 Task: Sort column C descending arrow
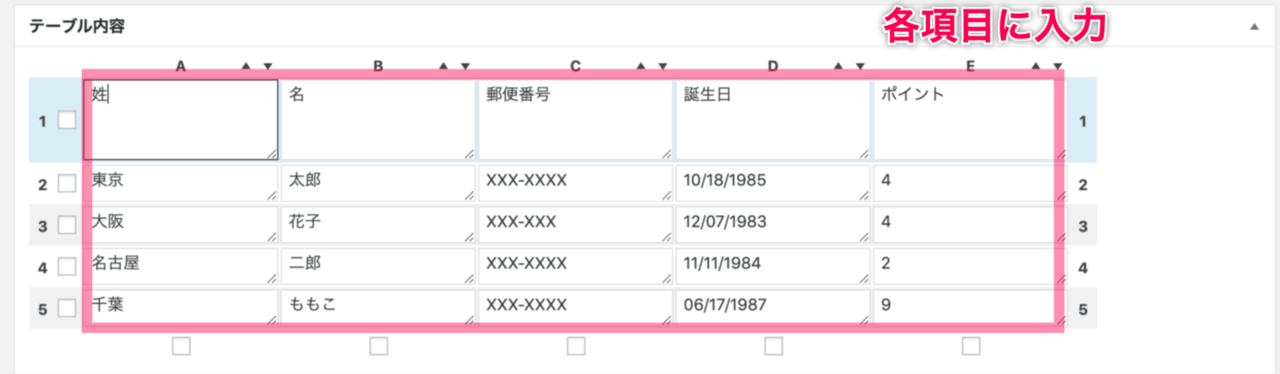(x=662, y=67)
